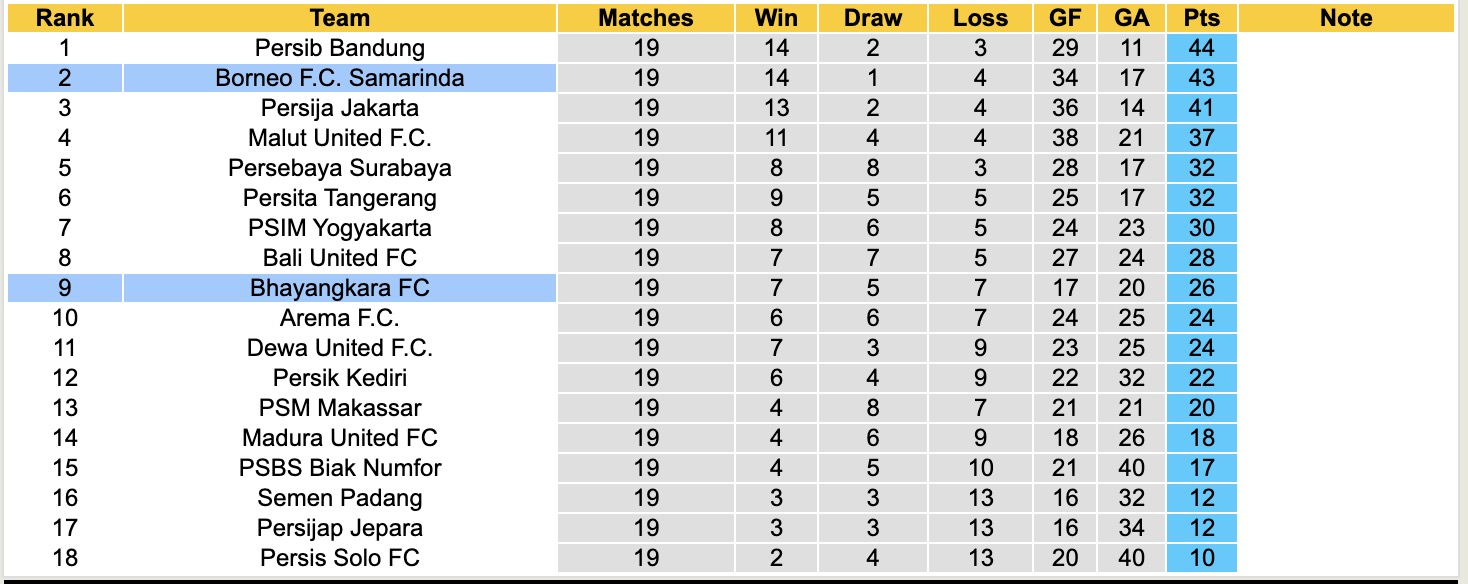Click Persis Solo FC team name
The height and width of the screenshot is (584, 1468).
point(340,558)
